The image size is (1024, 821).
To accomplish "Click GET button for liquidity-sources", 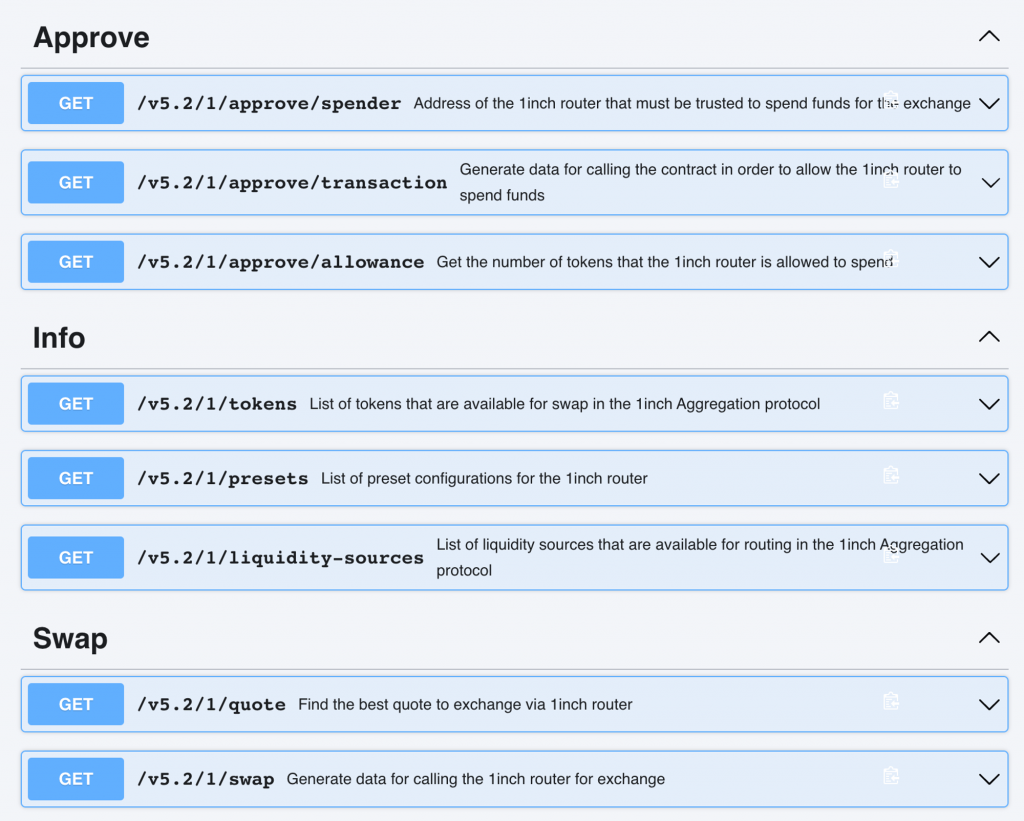I will point(76,558).
